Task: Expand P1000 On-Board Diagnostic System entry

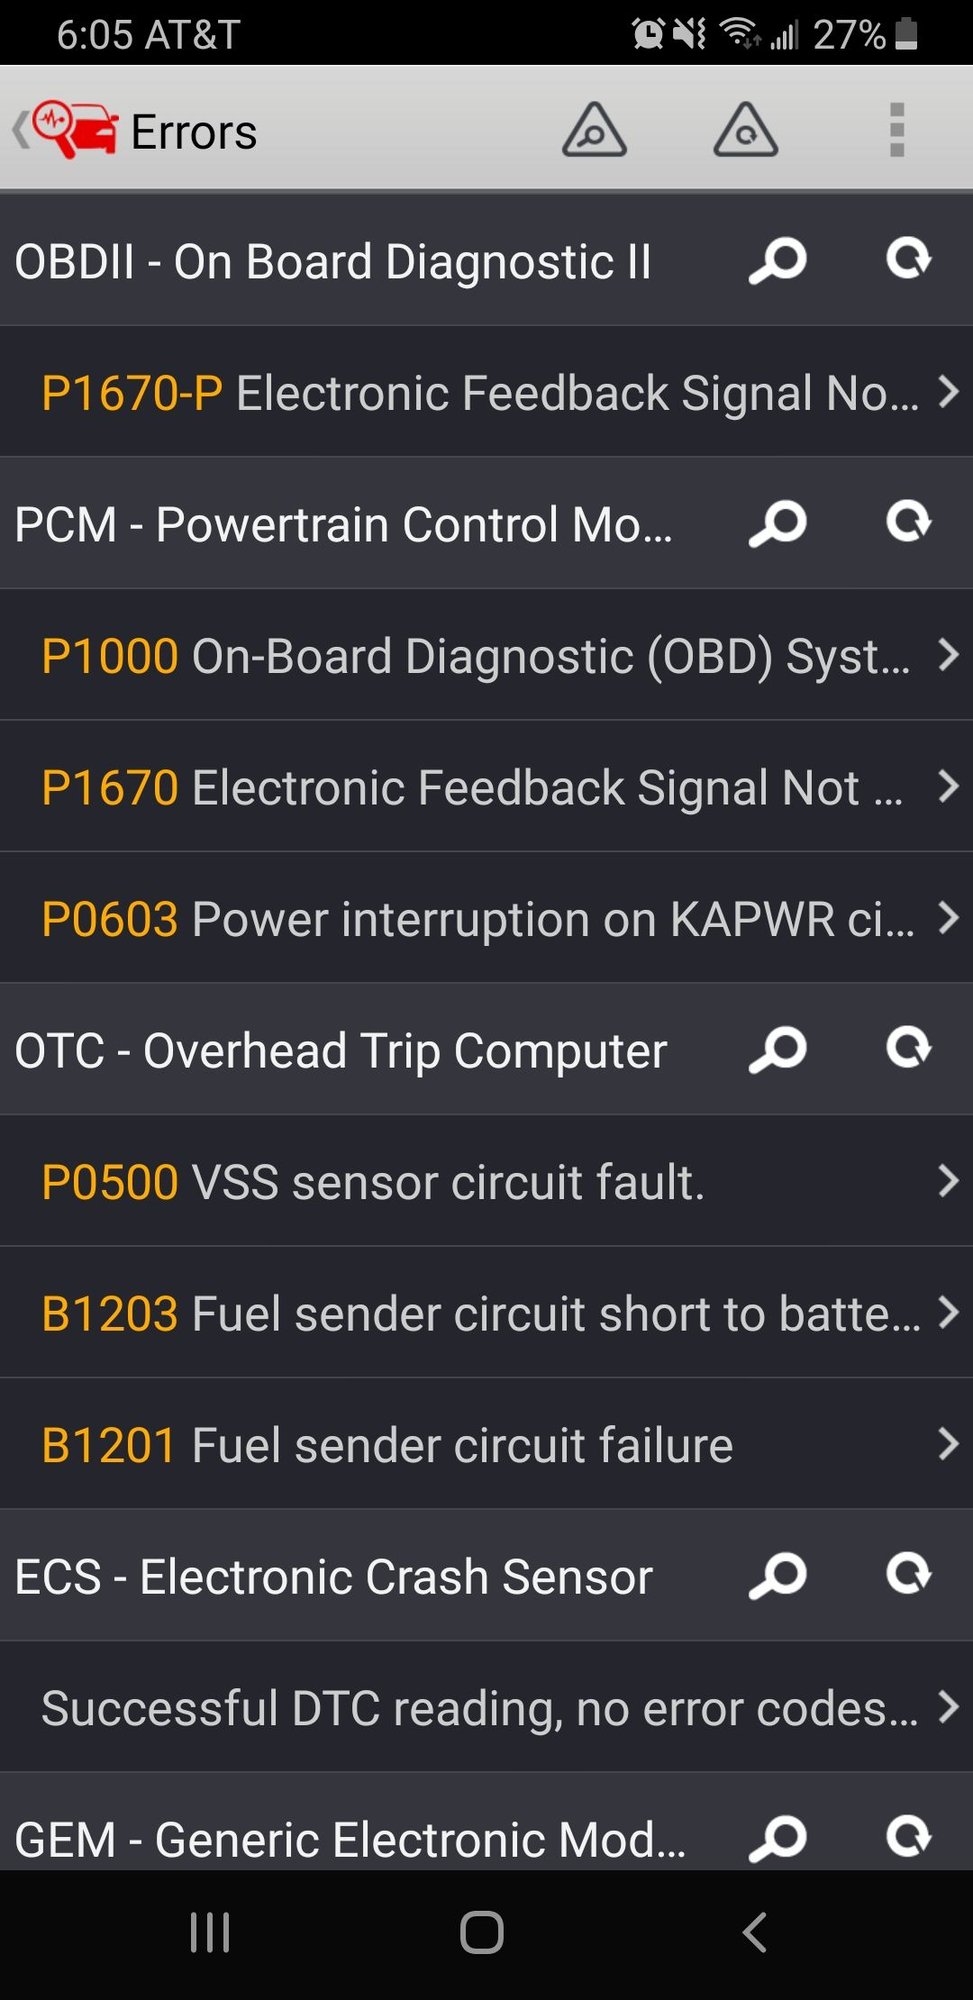Action: [486, 656]
